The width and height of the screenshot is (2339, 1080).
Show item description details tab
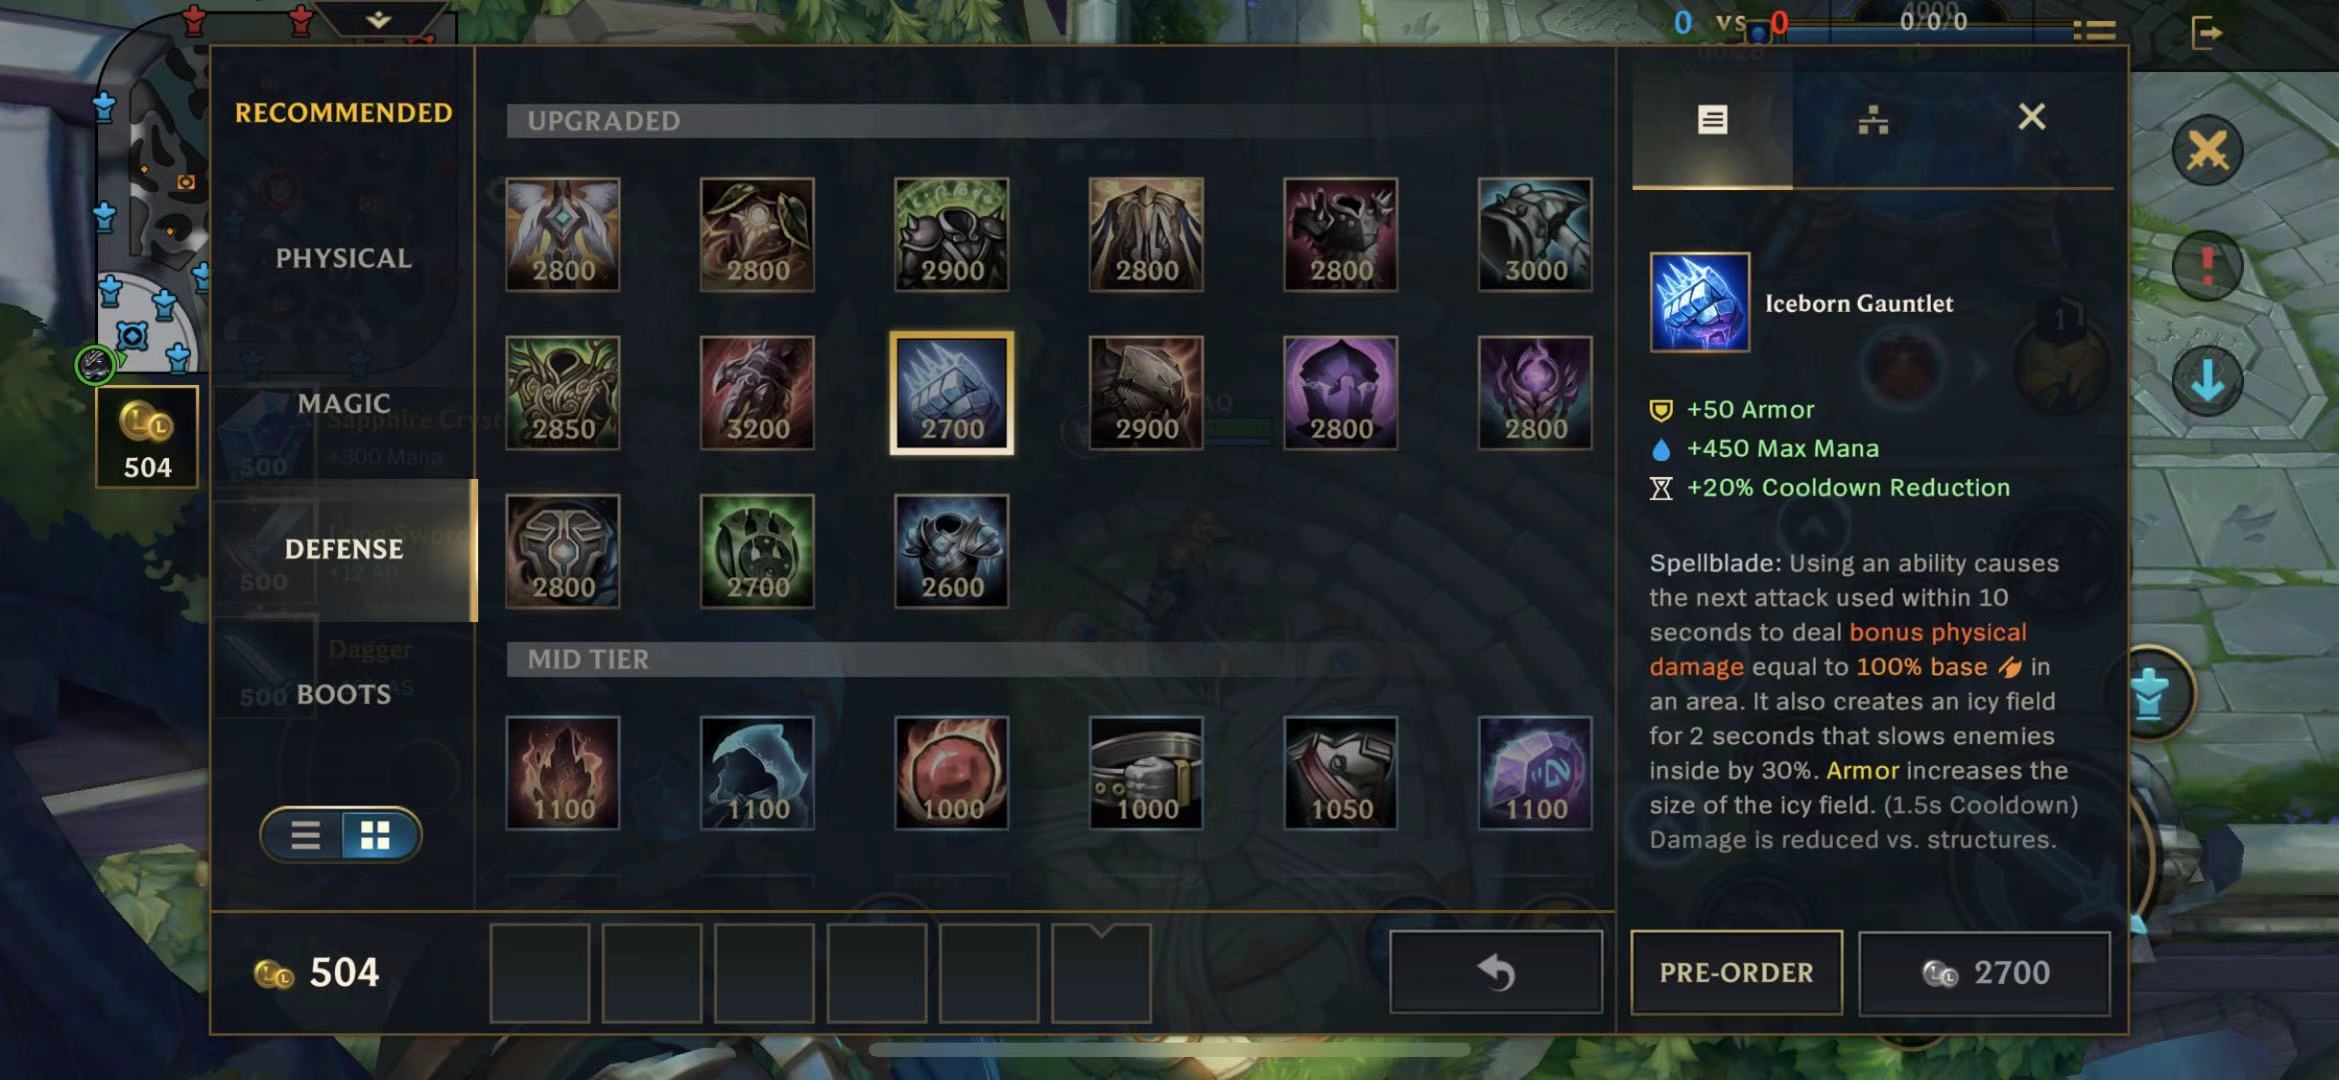coord(1712,120)
